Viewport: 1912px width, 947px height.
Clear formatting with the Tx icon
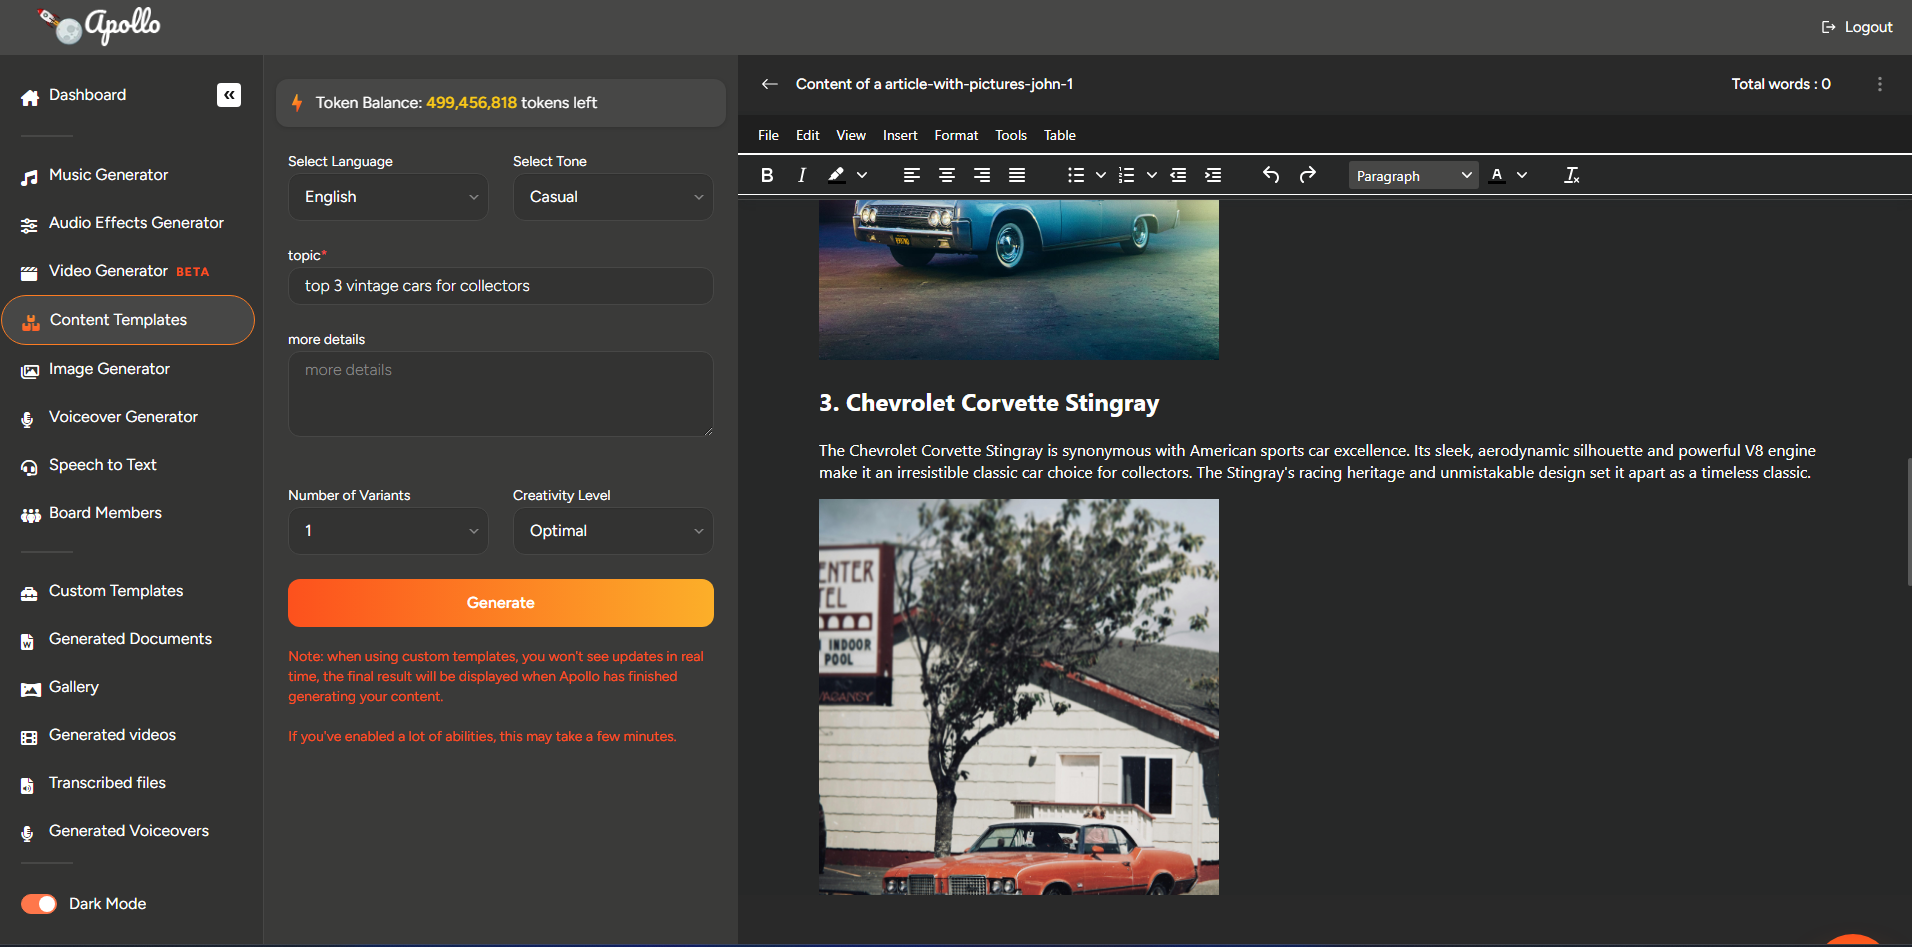tap(1572, 175)
